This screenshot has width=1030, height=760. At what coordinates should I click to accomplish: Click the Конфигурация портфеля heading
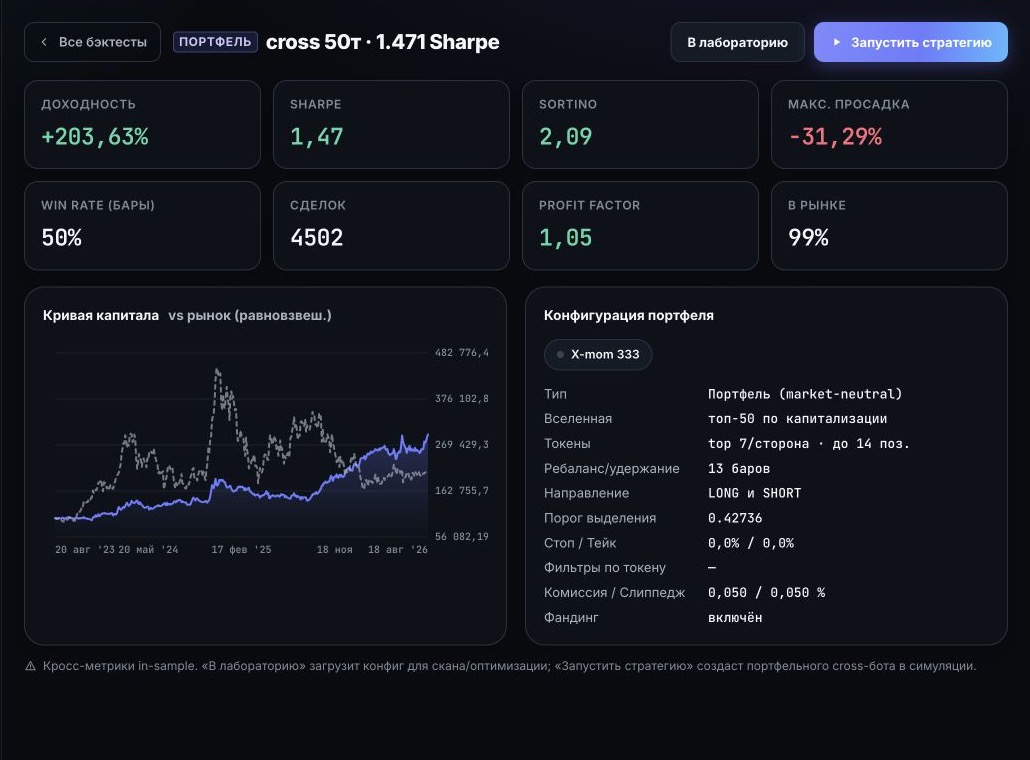(629, 315)
